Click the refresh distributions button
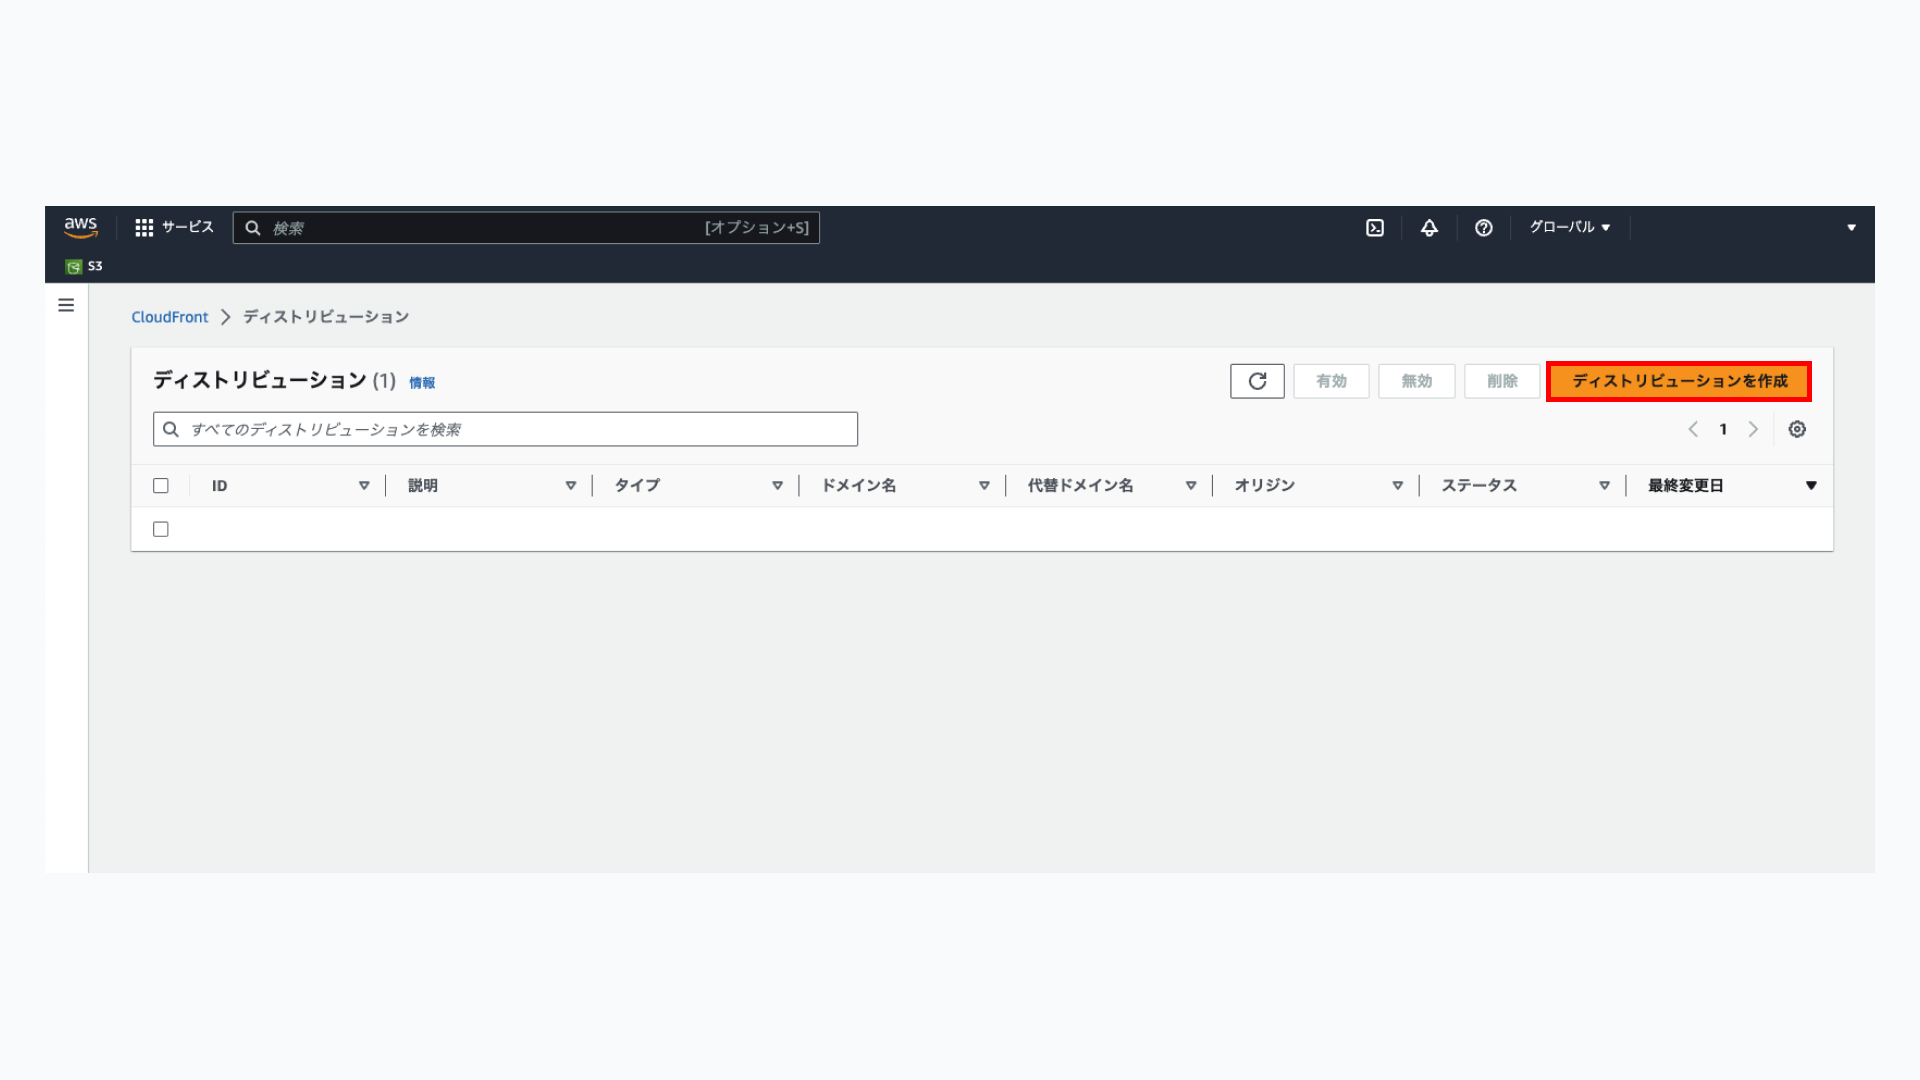This screenshot has height=1080, width=1920. 1257,381
